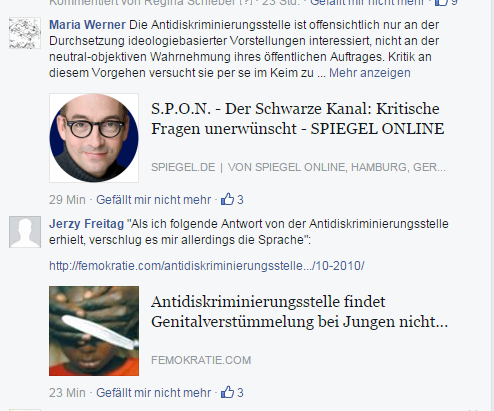Click thumbs-up icon under Maria Werner's comment
Viewport: 494px width, 411px height.
click(227, 199)
